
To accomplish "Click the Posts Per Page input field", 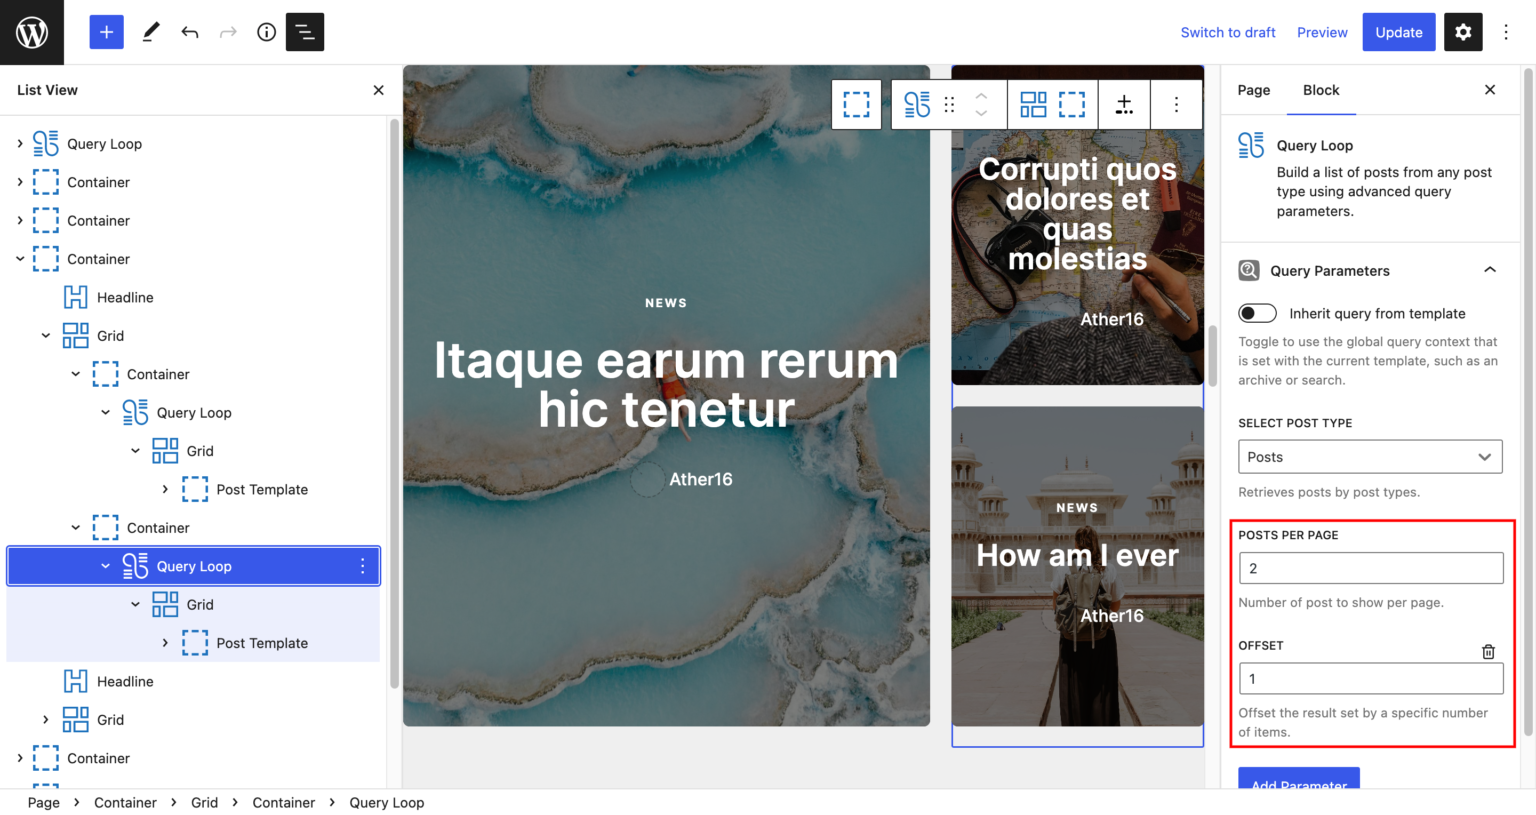I will tap(1370, 567).
